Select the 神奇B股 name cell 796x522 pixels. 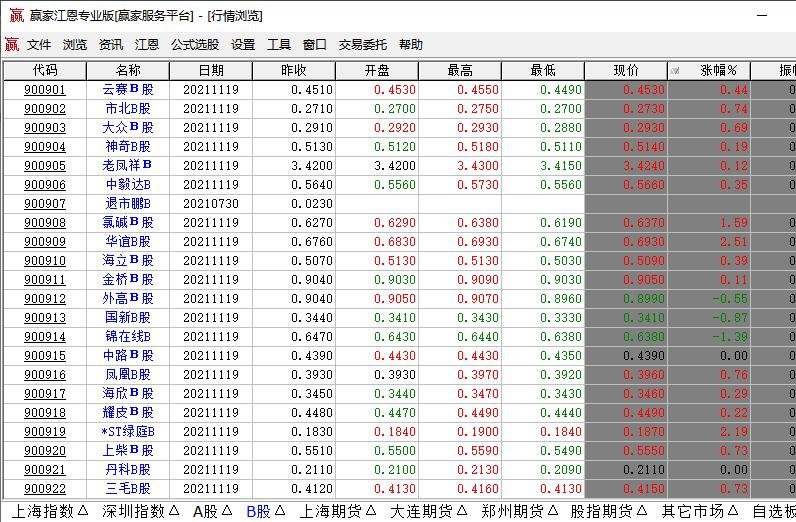(x=128, y=147)
